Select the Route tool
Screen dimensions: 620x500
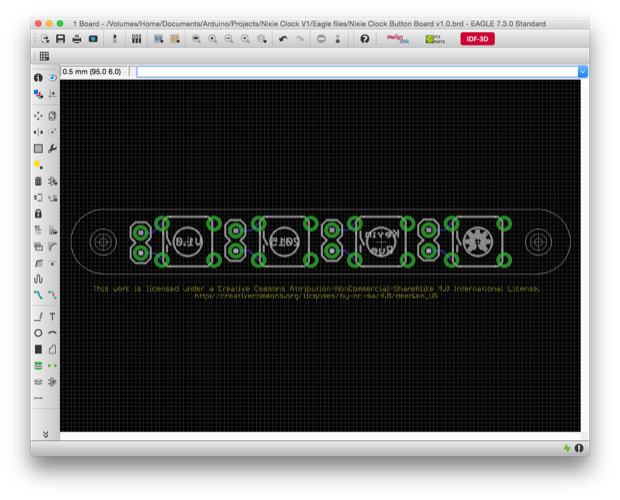coord(38,295)
